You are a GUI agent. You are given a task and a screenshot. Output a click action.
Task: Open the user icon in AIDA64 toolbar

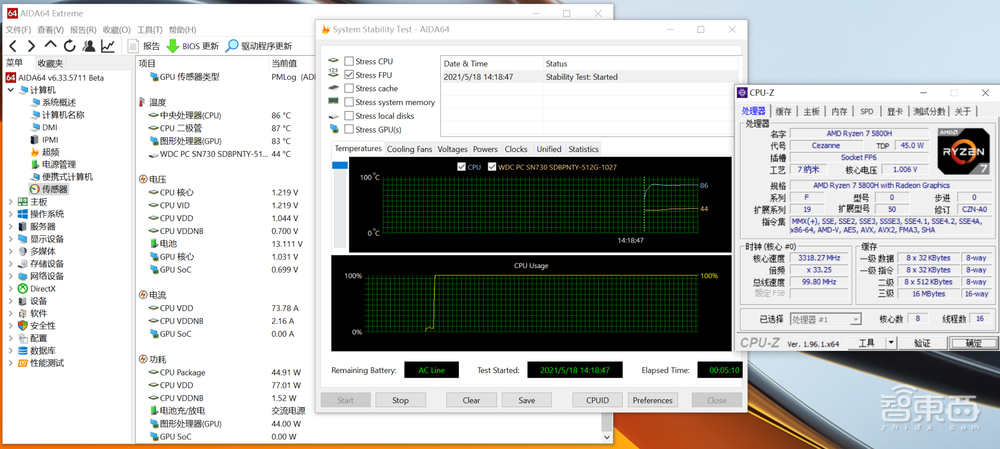pos(89,46)
